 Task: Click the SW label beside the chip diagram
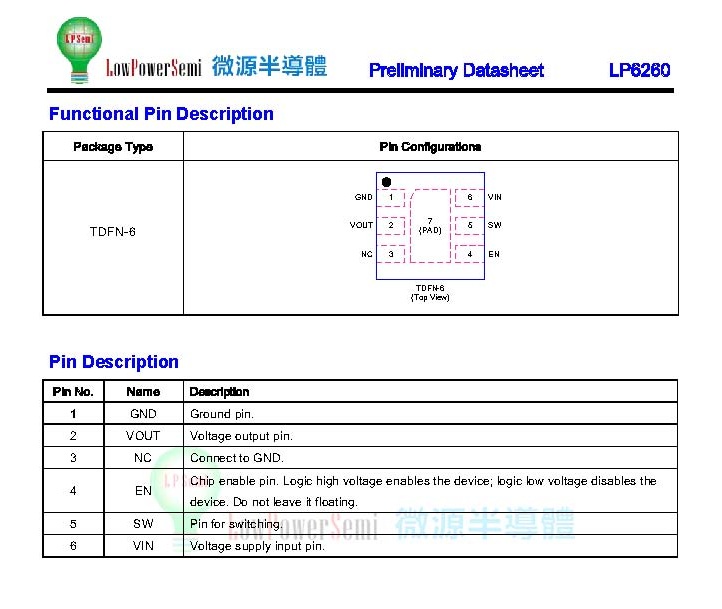point(495,225)
